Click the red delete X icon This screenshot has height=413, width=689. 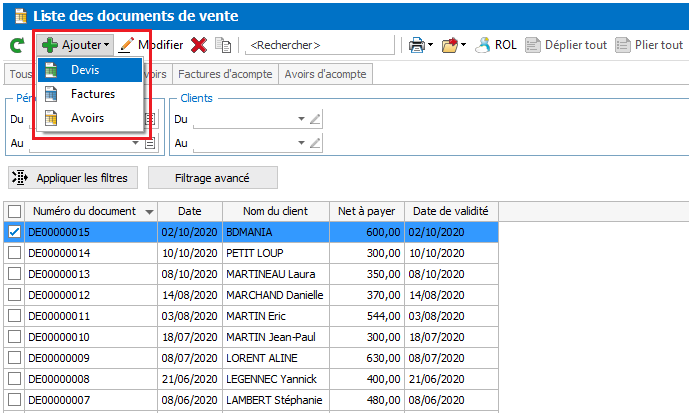[x=199, y=45]
